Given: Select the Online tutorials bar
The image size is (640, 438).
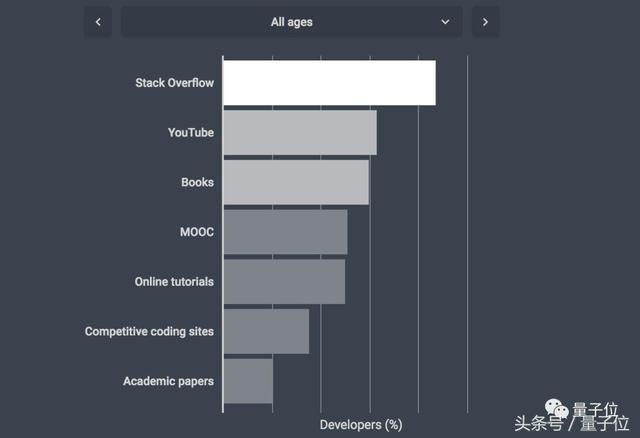Looking at the screenshot, I should [284, 282].
